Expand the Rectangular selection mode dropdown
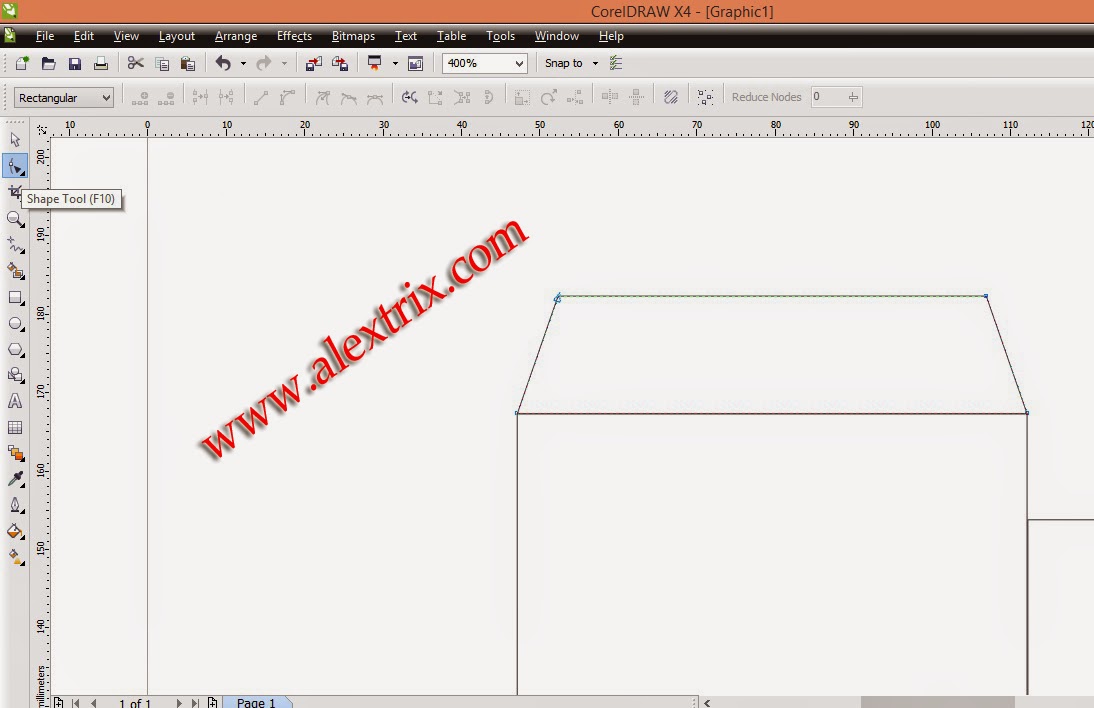Image resolution: width=1094 pixels, height=708 pixels. [x=106, y=98]
